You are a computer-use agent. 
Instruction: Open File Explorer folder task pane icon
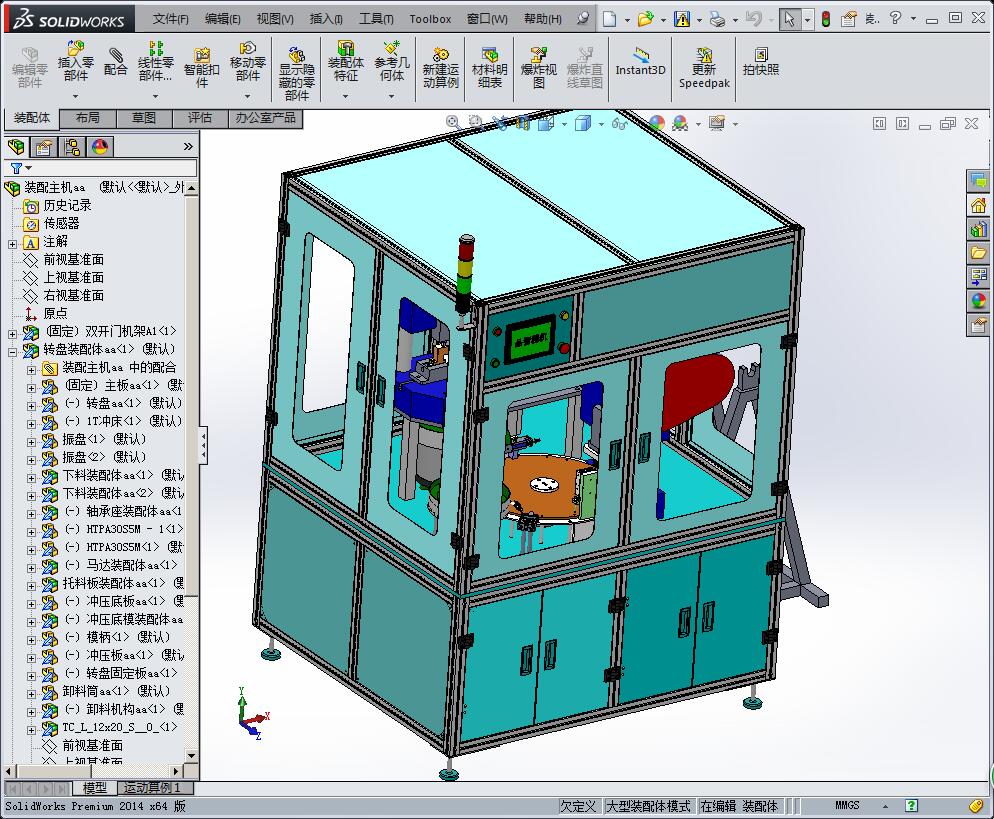pyautogui.click(x=979, y=252)
